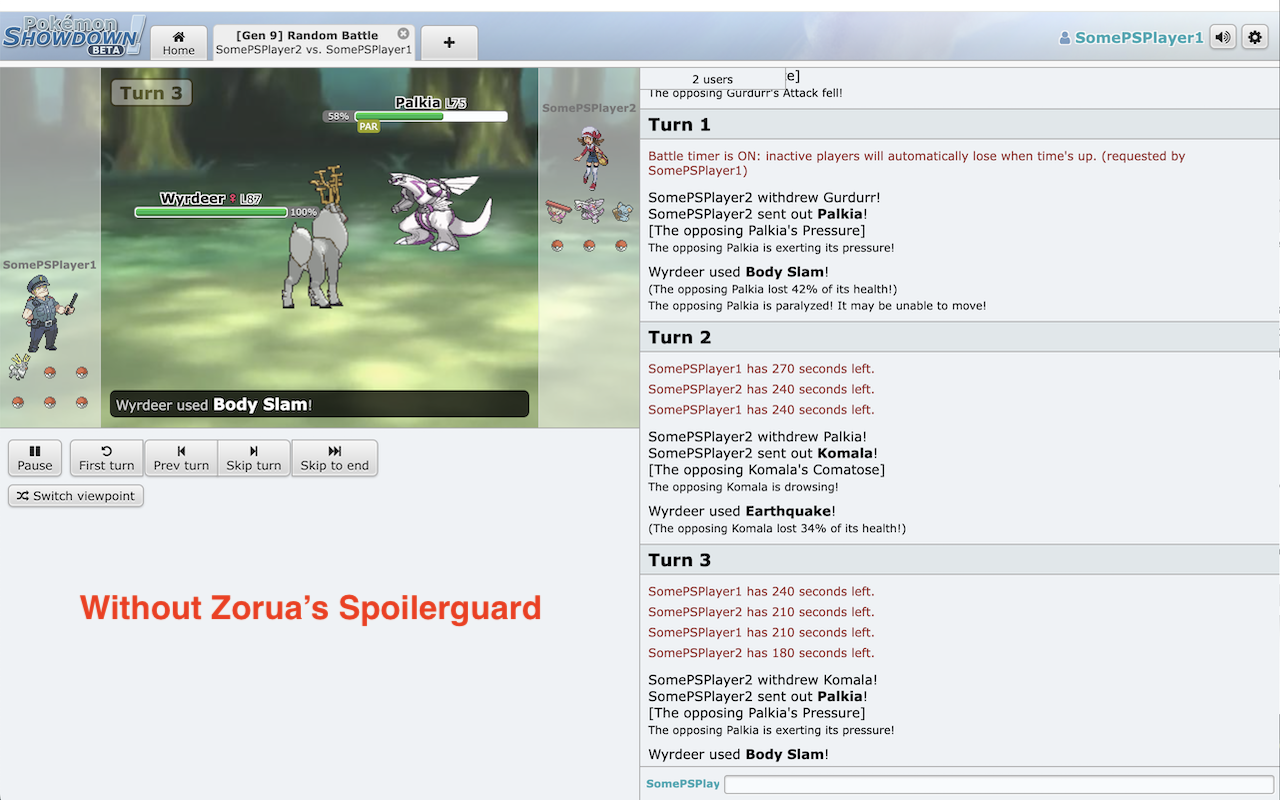Image resolution: width=1280 pixels, height=800 pixels.
Task: Skip to the end of the battle
Action: 335,458
